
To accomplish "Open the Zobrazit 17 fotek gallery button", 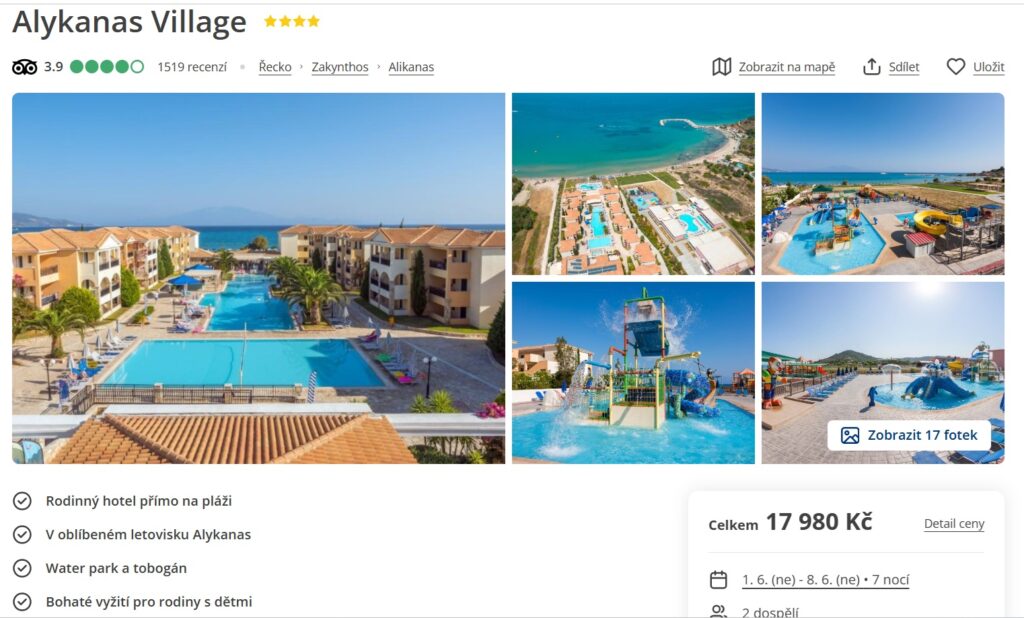I will pyautogui.click(x=909, y=435).
